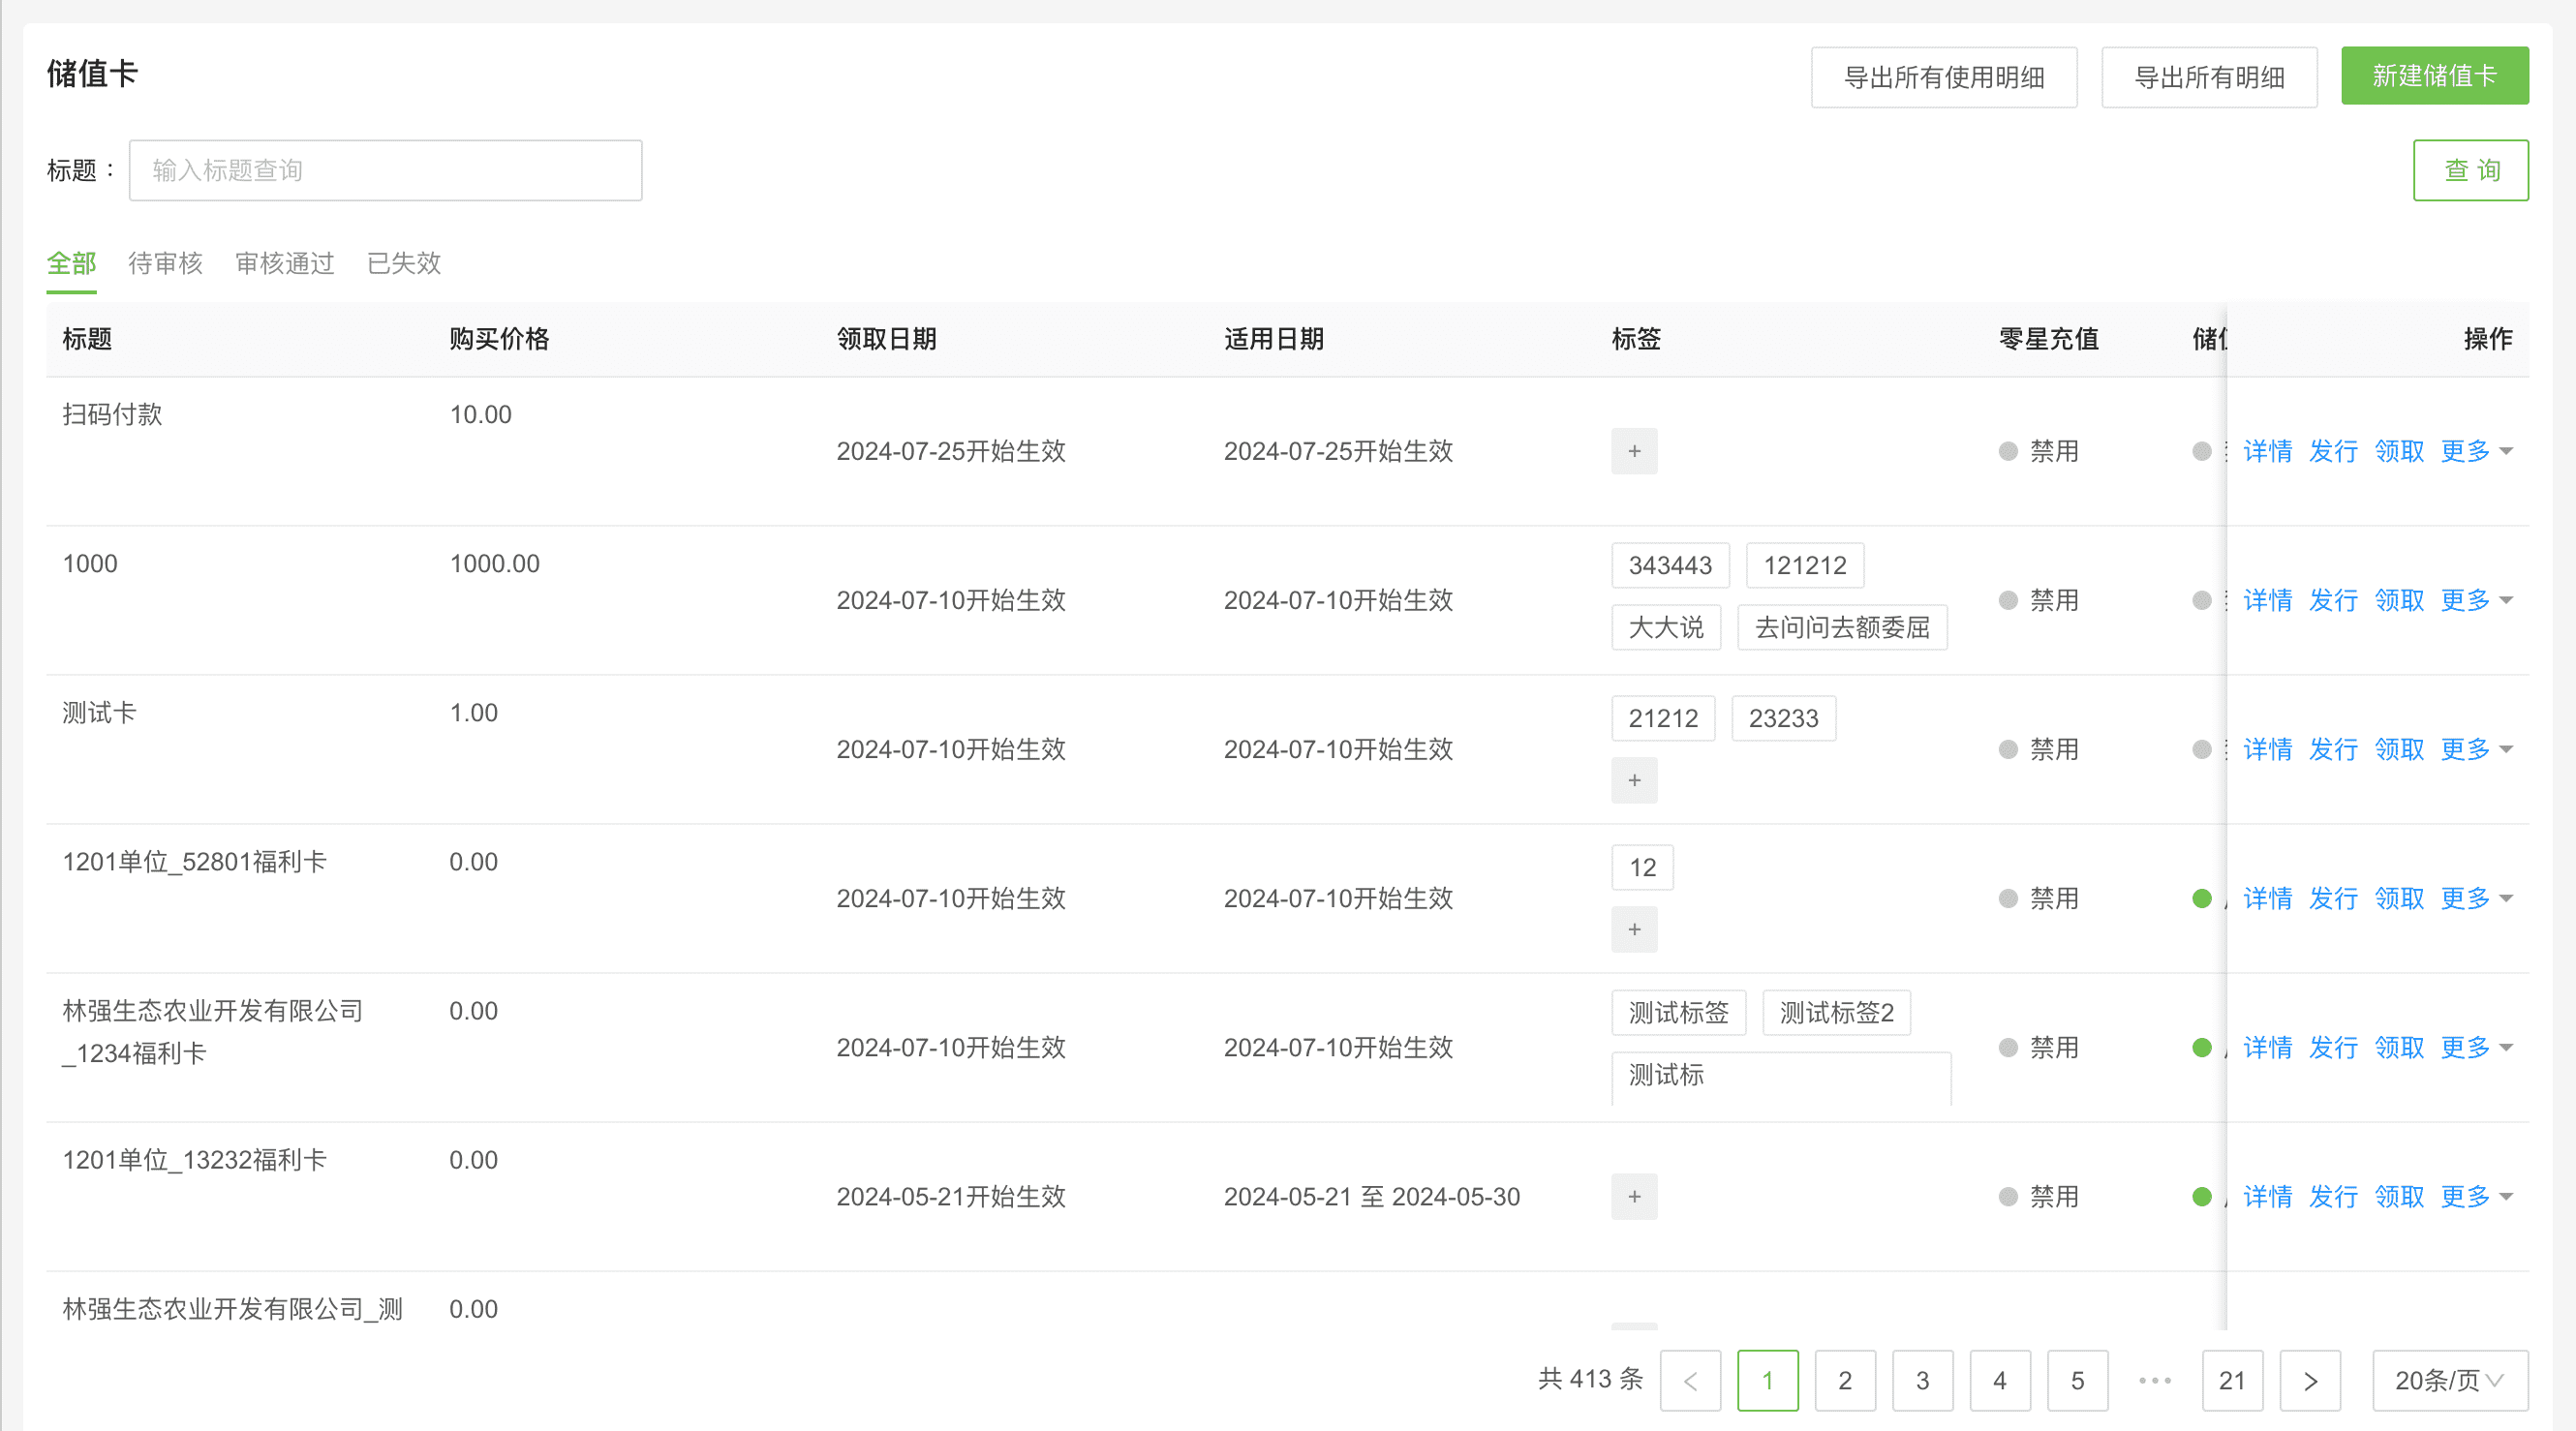
Task: Click the previous page arrow
Action: click(x=1690, y=1380)
